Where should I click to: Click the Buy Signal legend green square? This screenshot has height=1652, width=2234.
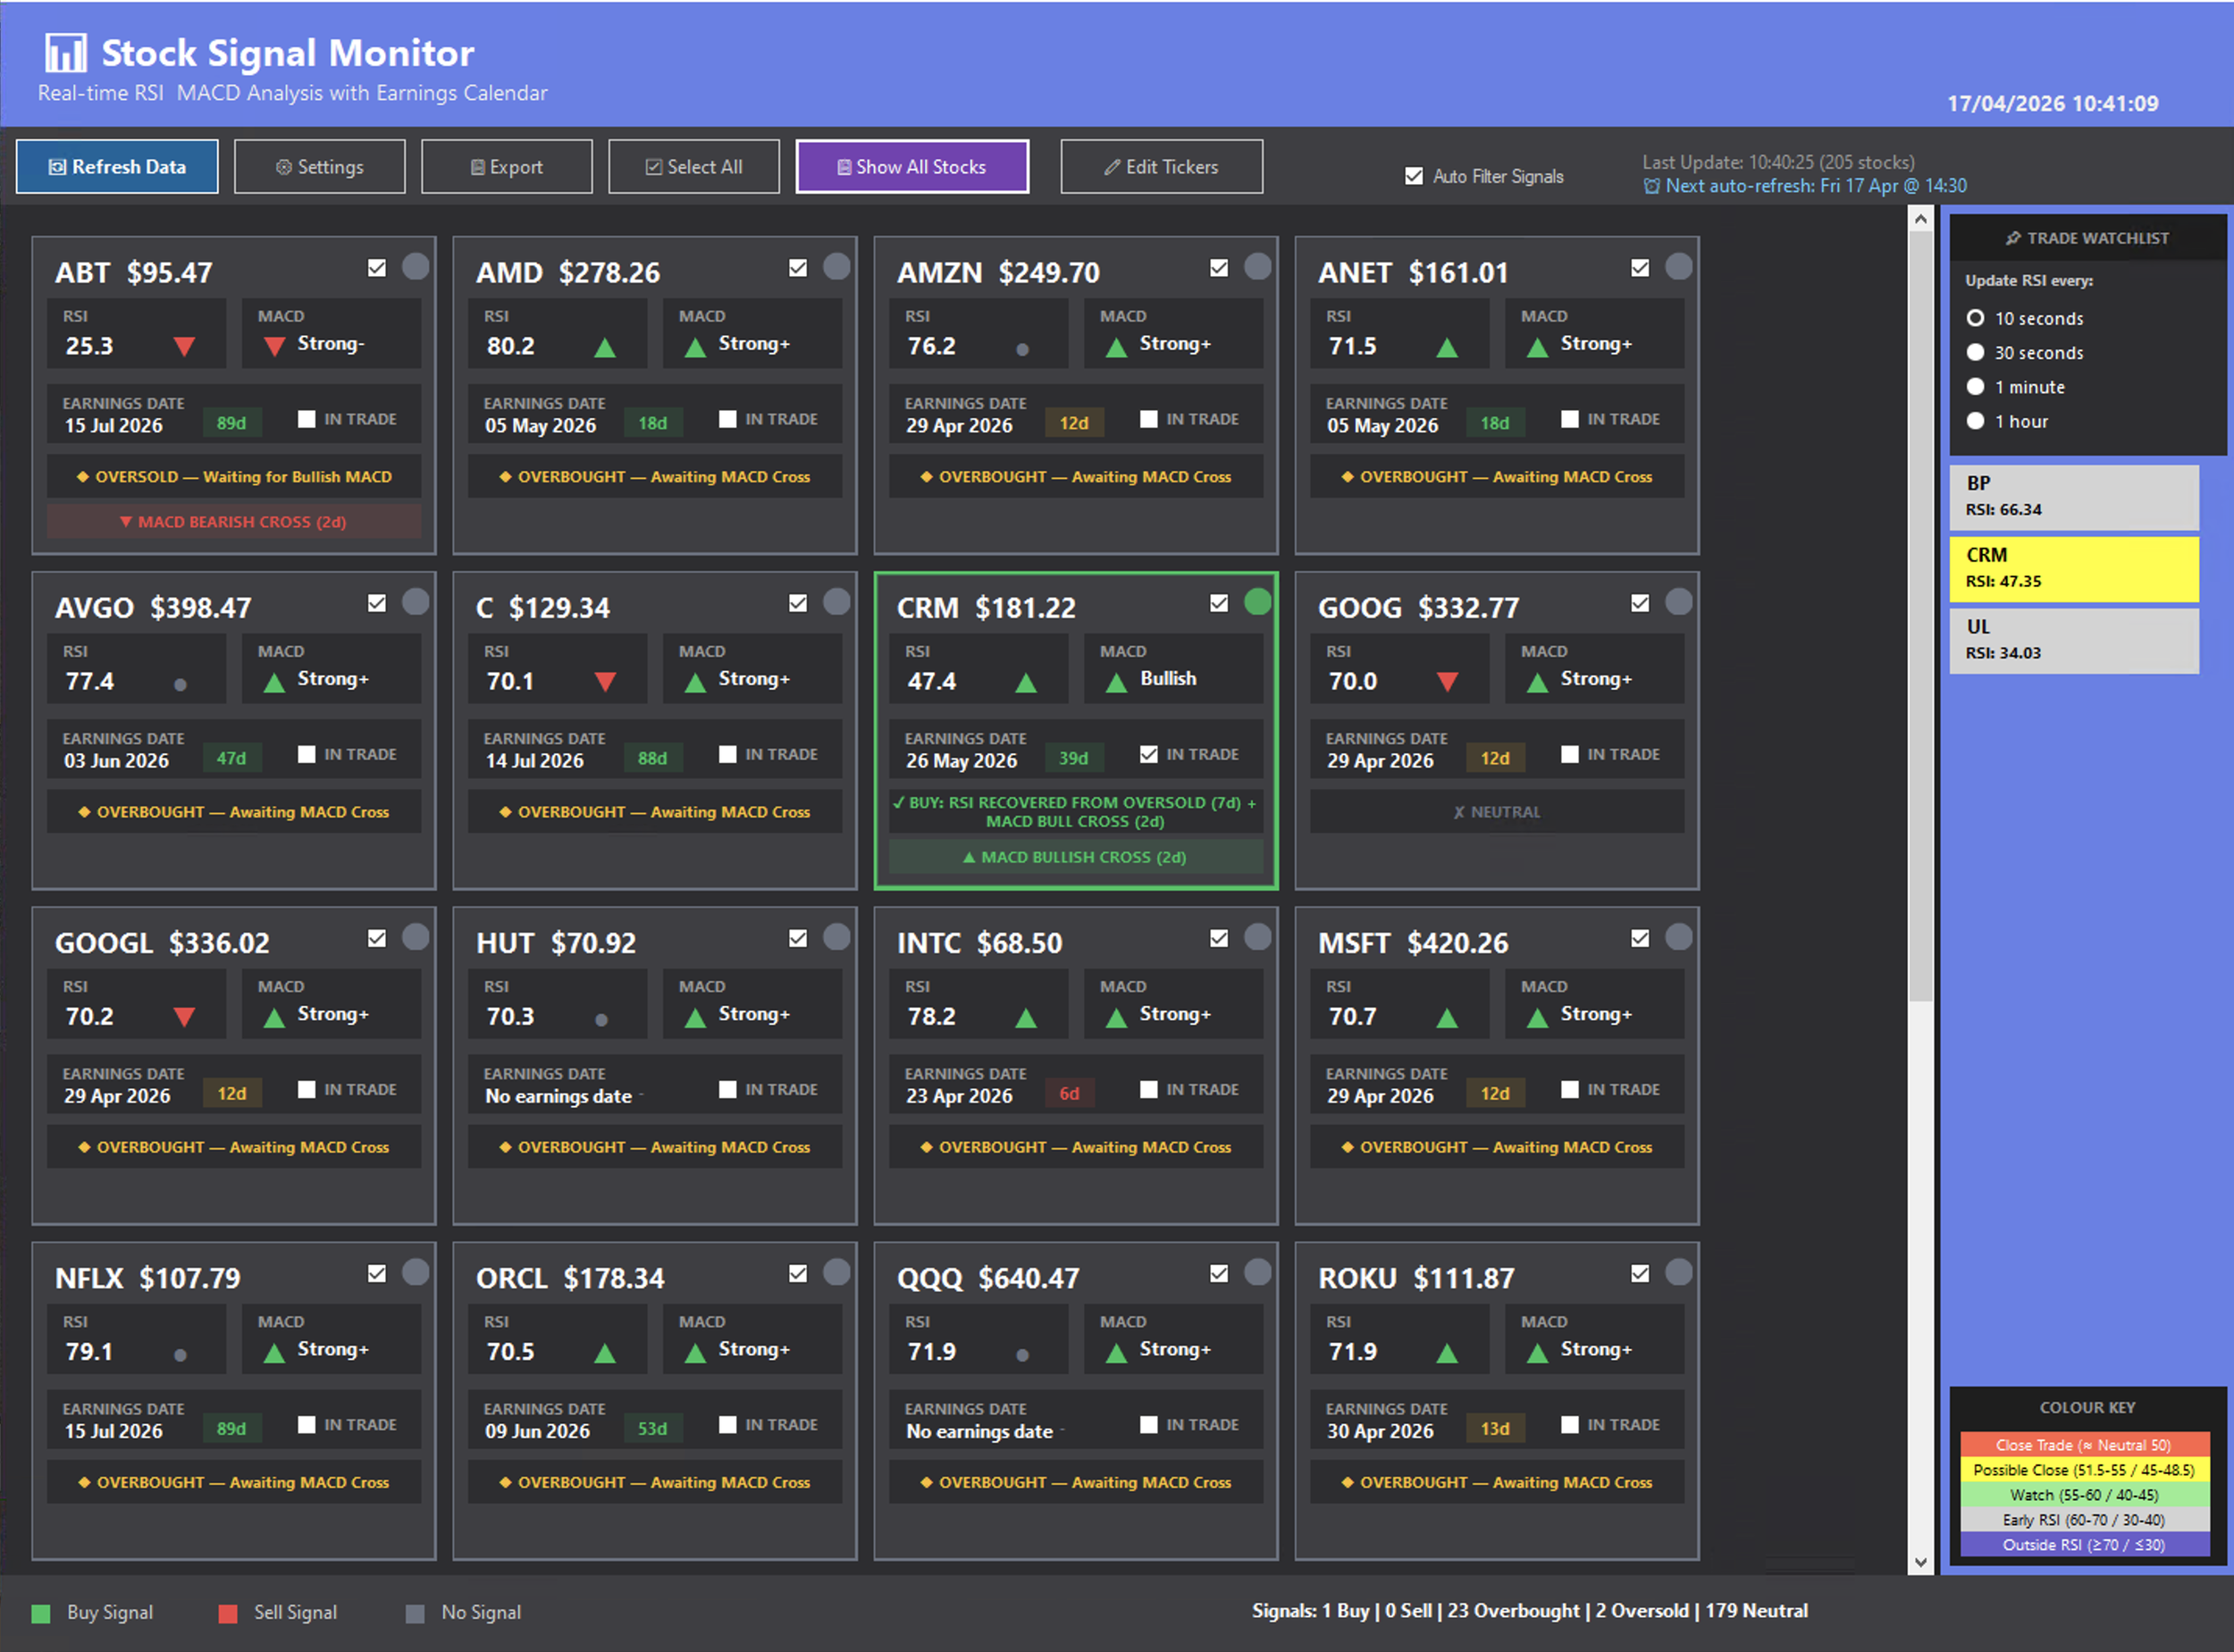(40, 1613)
